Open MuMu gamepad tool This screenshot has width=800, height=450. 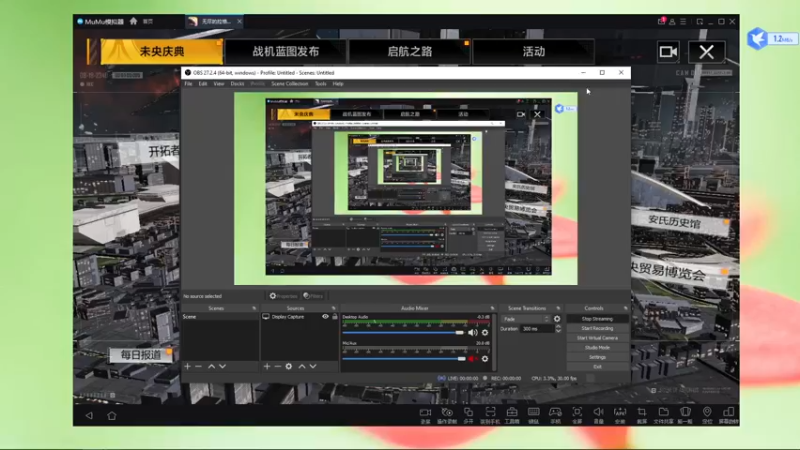pos(555,415)
